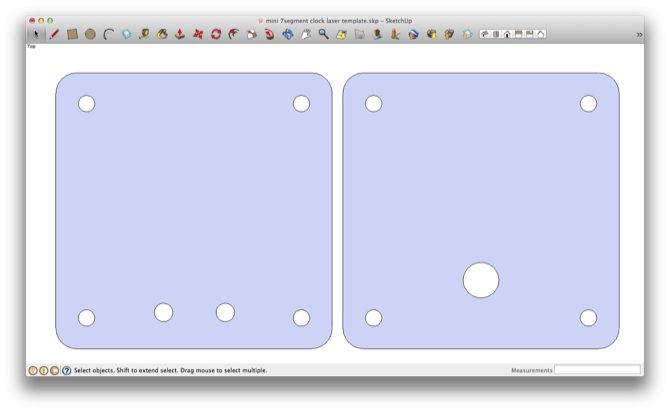Switch to Top standard view

pyautogui.click(x=496, y=34)
